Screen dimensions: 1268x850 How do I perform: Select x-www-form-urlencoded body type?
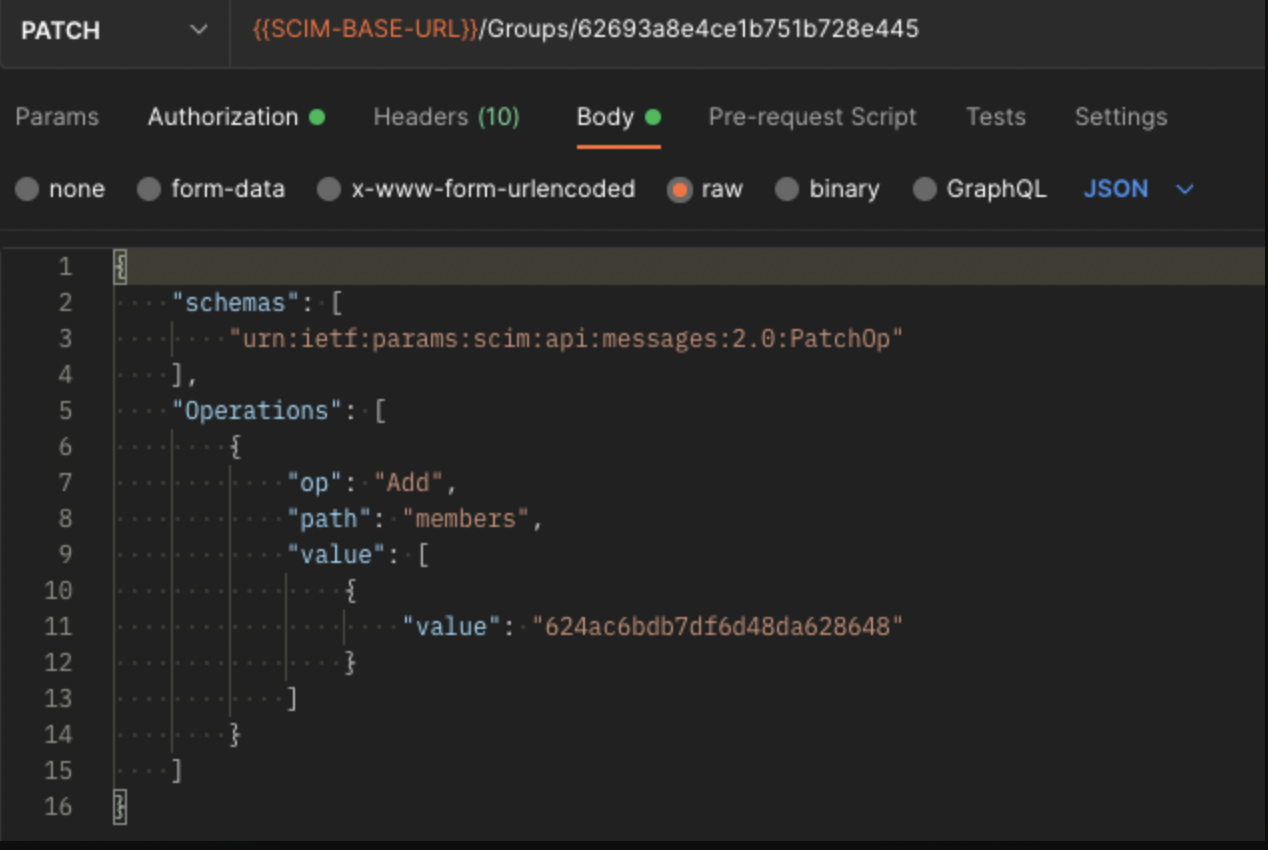(329, 190)
